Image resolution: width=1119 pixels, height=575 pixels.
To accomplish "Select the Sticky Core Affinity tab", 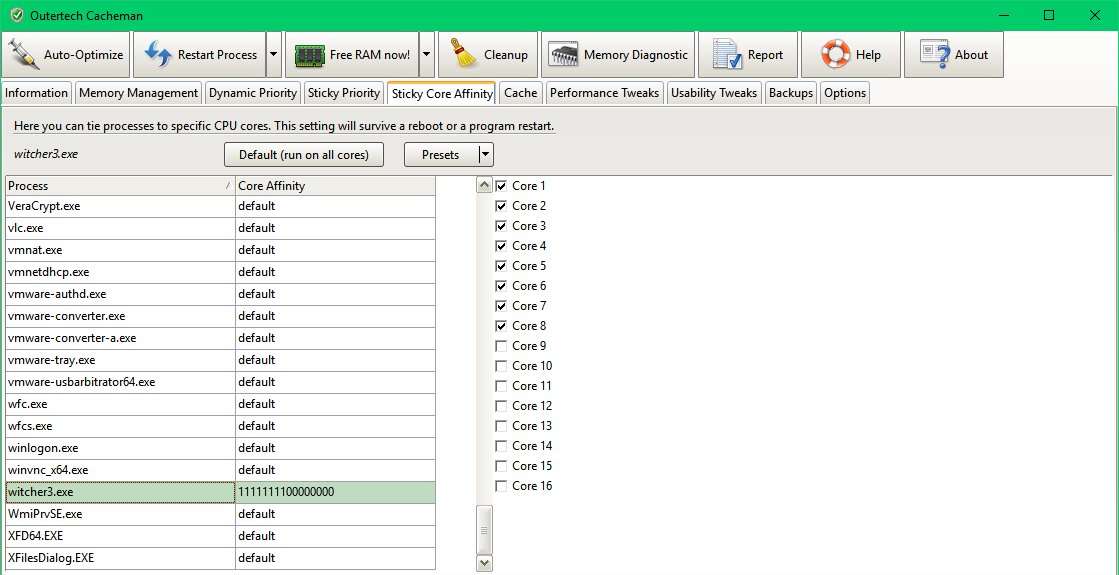I will click(442, 93).
